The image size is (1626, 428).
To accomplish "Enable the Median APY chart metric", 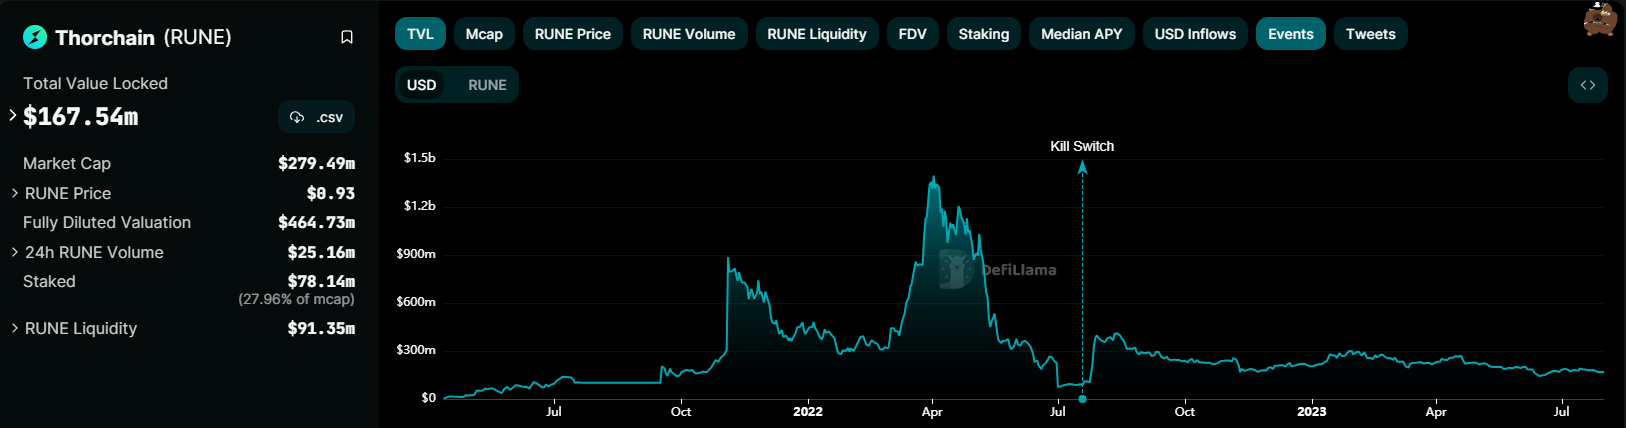I will pyautogui.click(x=1082, y=34).
